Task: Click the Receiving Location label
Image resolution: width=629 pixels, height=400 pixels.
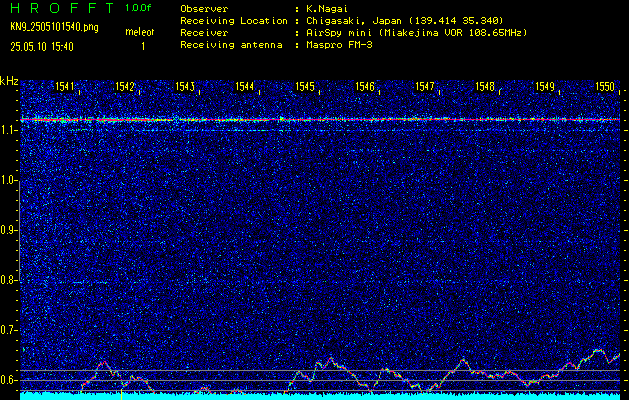Action: [x=234, y=20]
